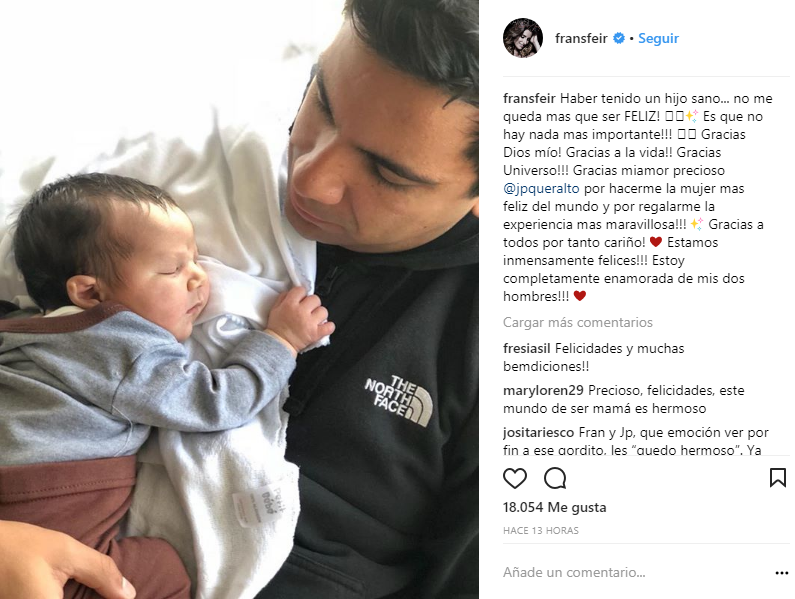Screen dimensions: 795x599
Task: Click the fransfeir username in the caption
Action: click(529, 98)
